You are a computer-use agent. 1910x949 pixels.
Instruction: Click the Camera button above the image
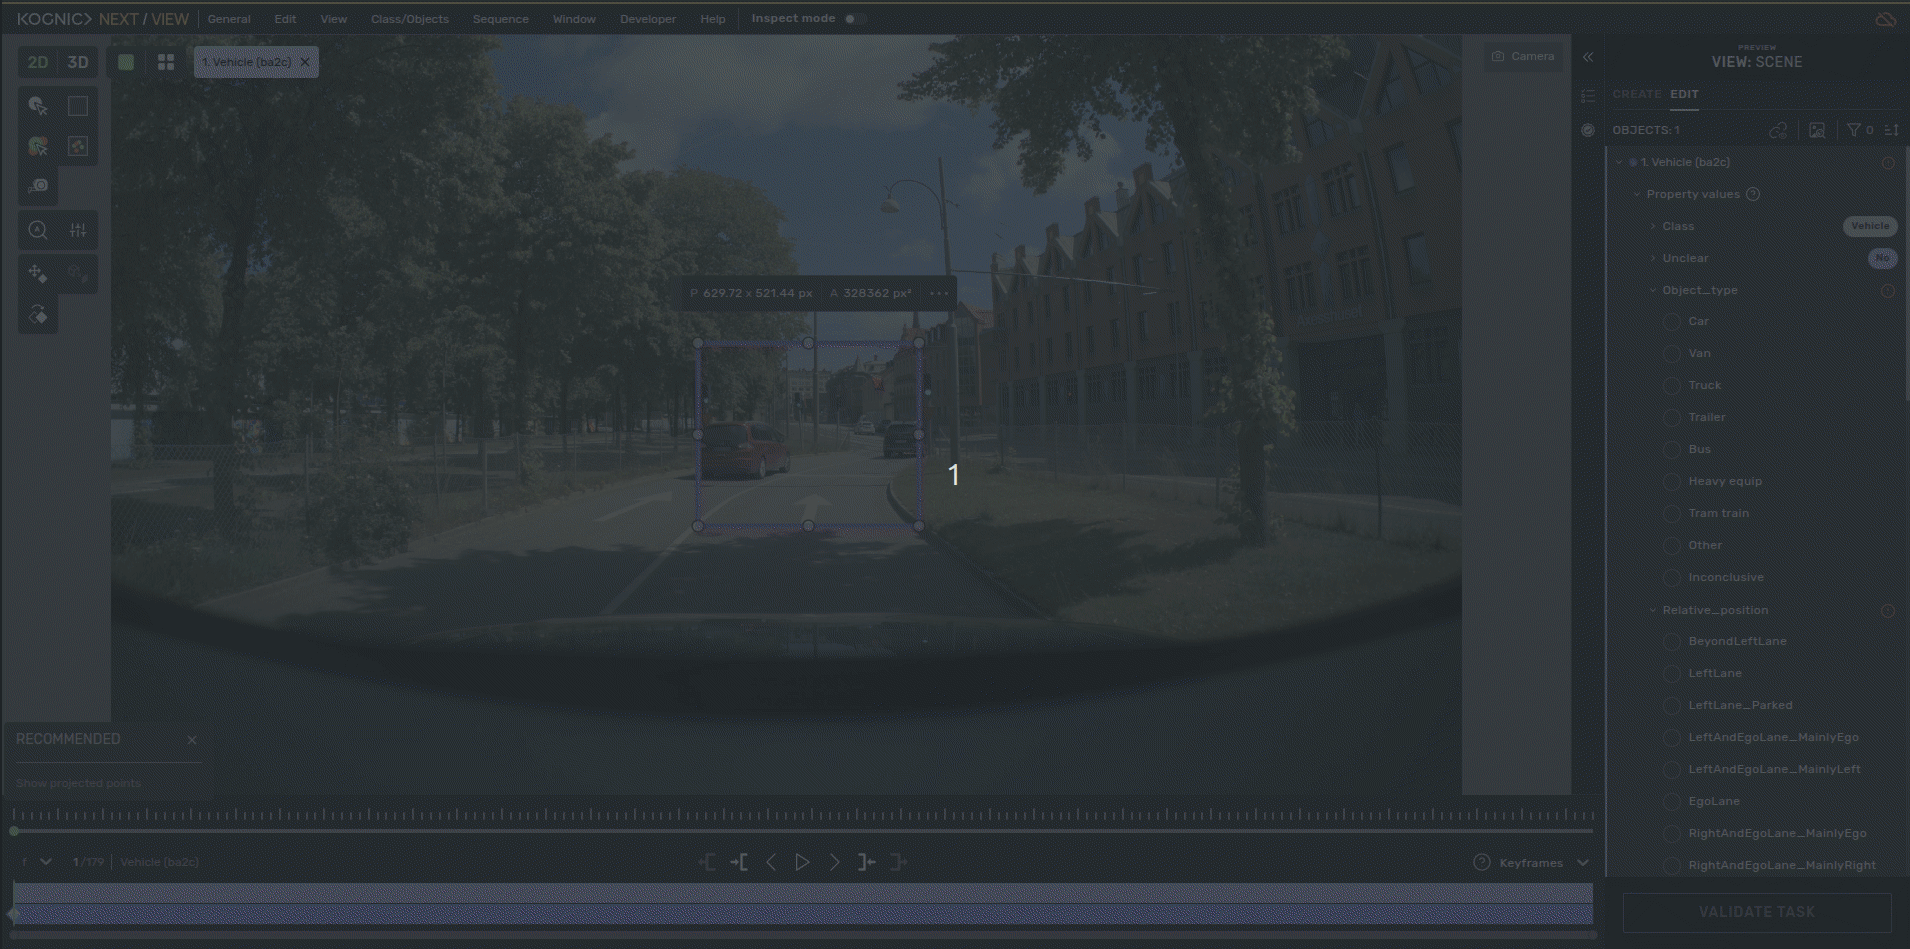pyautogui.click(x=1523, y=57)
